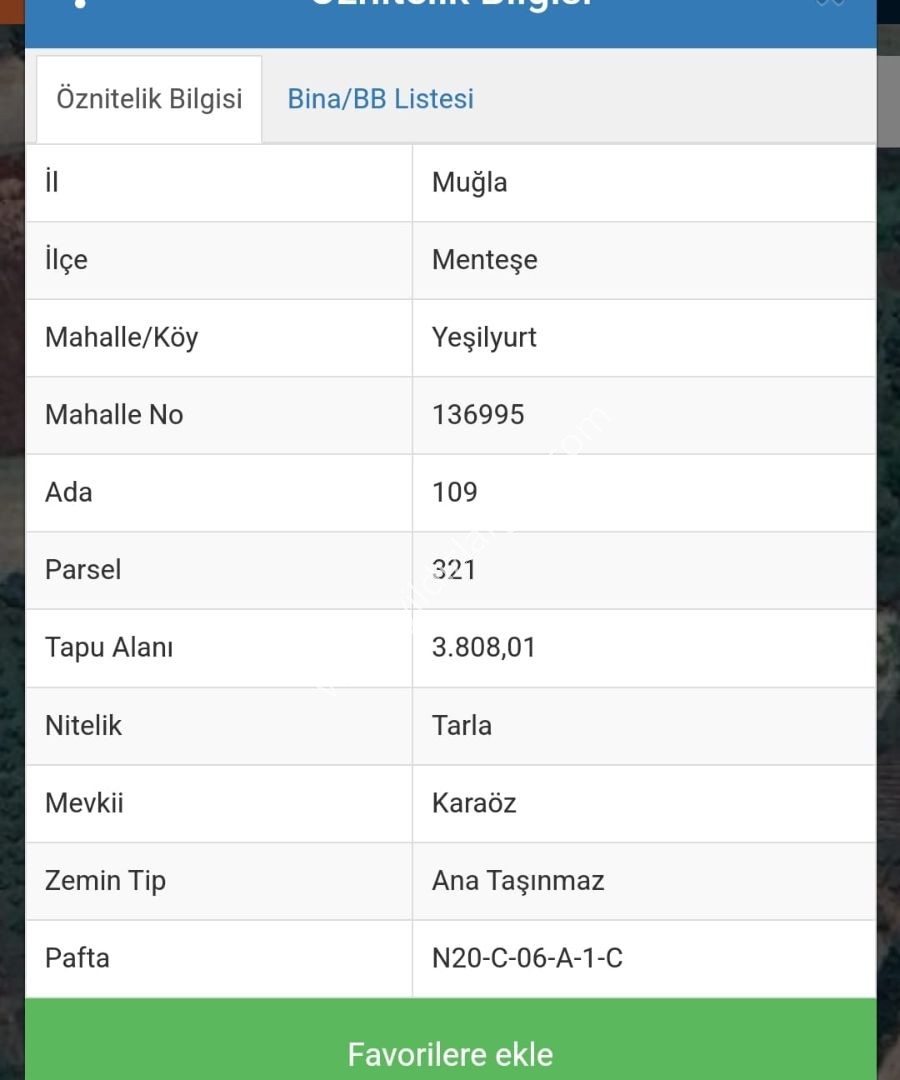The width and height of the screenshot is (900, 1080).
Task: Click the Pafta value N20-C-06-A-1-C
Action: point(527,958)
